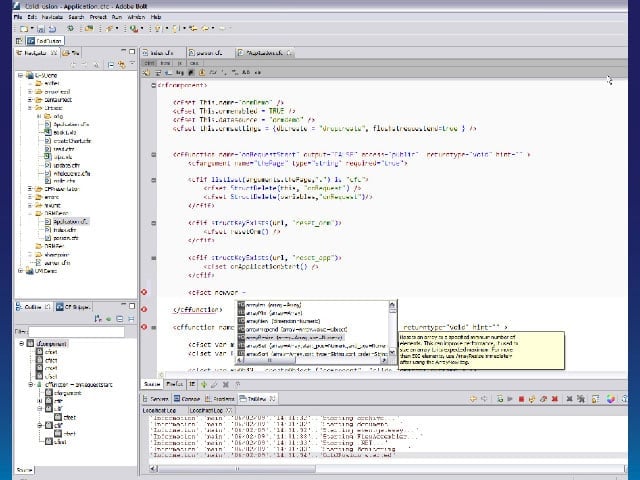The image size is (640, 480).
Task: Expand the bottom project node in Navigator
Action: 20,271
